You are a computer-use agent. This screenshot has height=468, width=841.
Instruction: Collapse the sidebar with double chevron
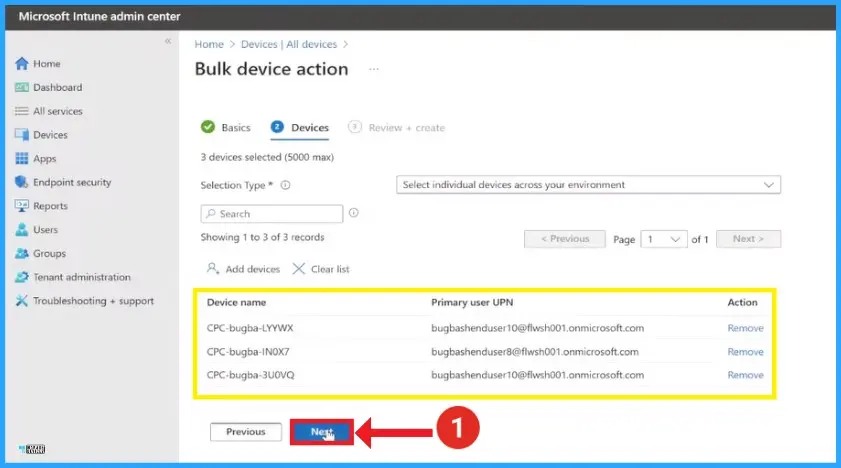[168, 41]
